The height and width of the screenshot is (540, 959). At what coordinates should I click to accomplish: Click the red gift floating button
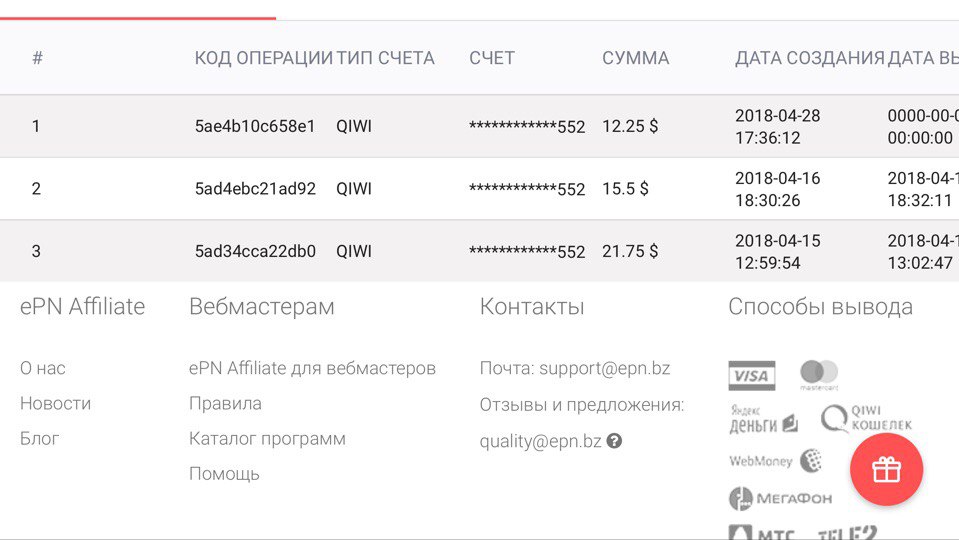point(886,470)
